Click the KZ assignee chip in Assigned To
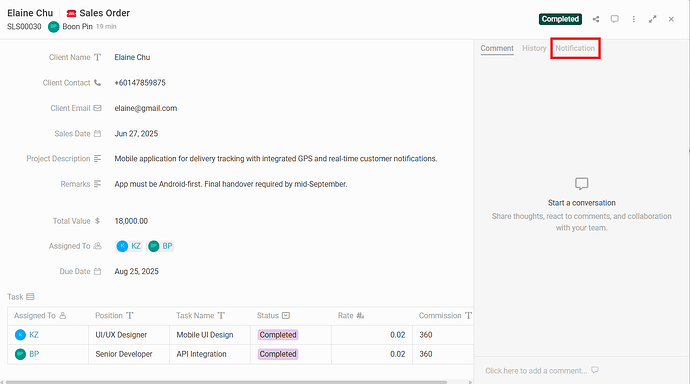 tap(129, 246)
